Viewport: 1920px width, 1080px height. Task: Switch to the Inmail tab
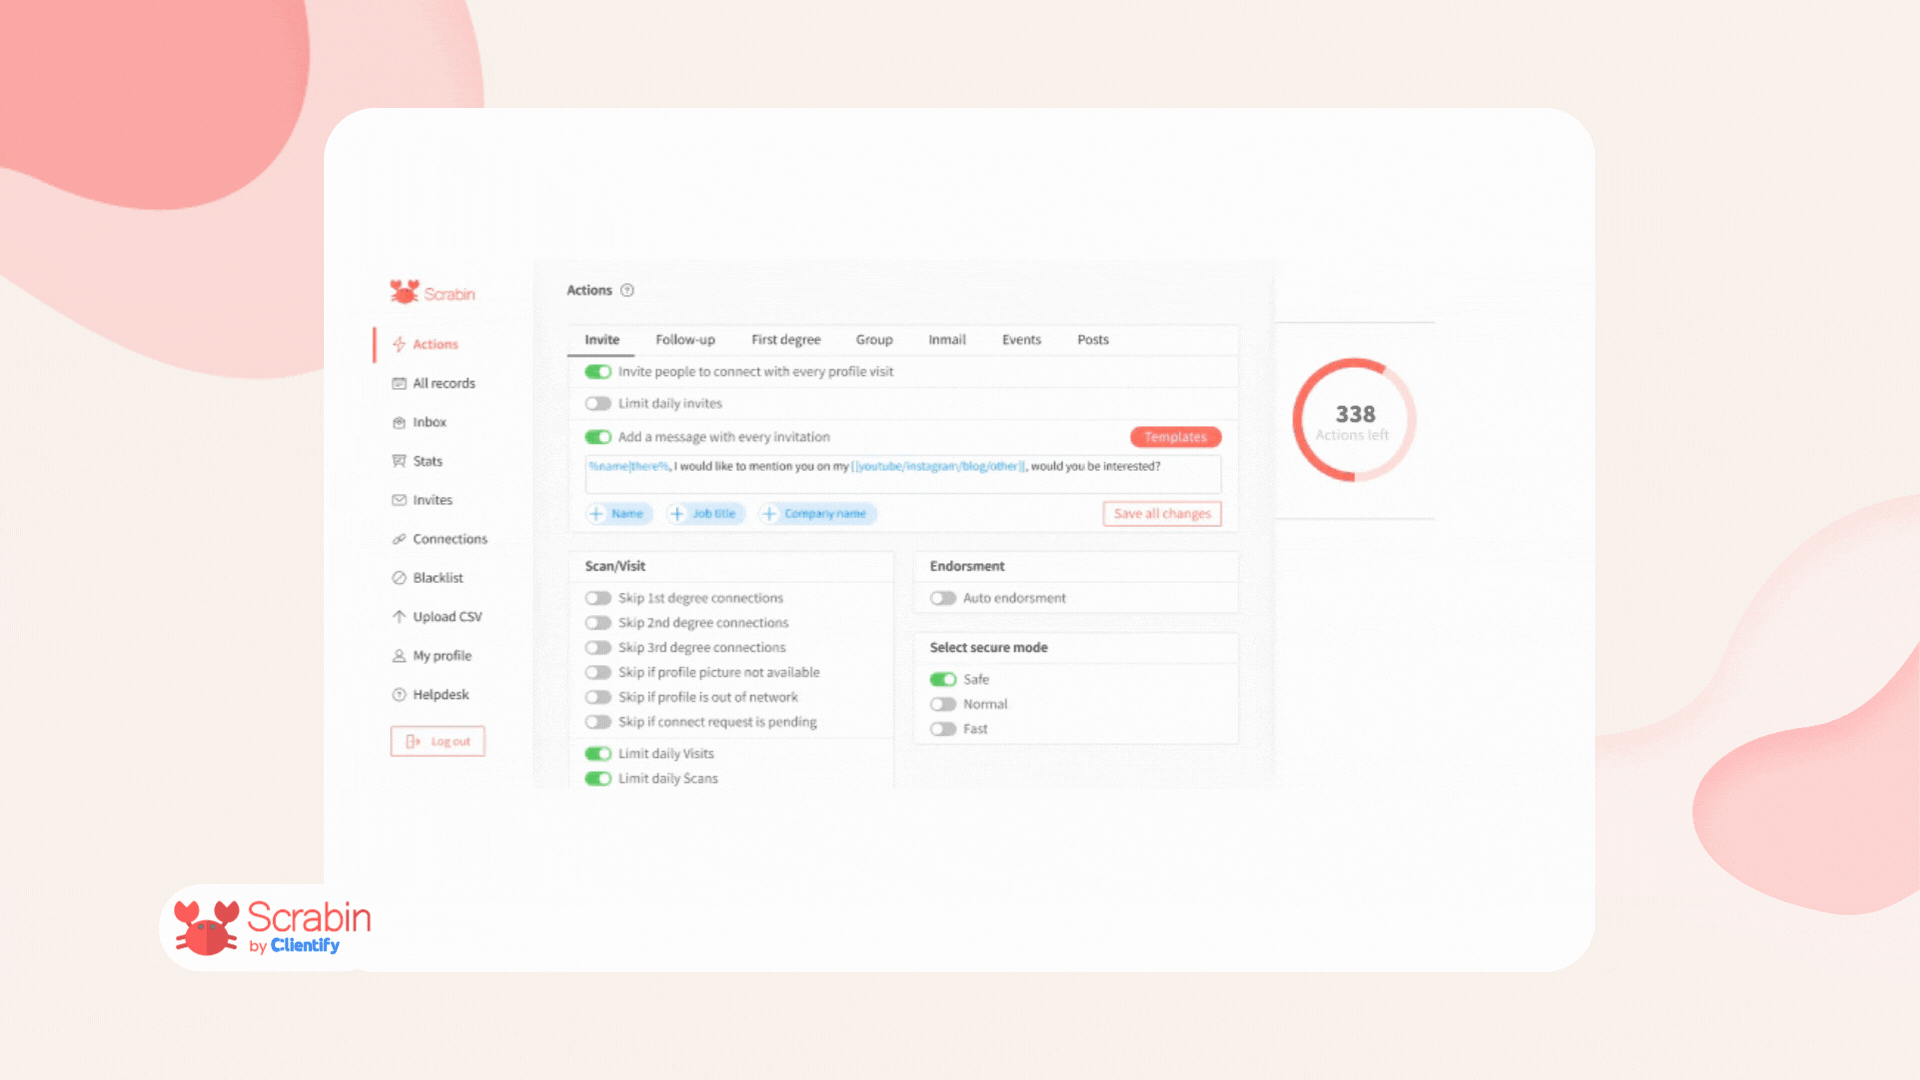pyautogui.click(x=947, y=340)
